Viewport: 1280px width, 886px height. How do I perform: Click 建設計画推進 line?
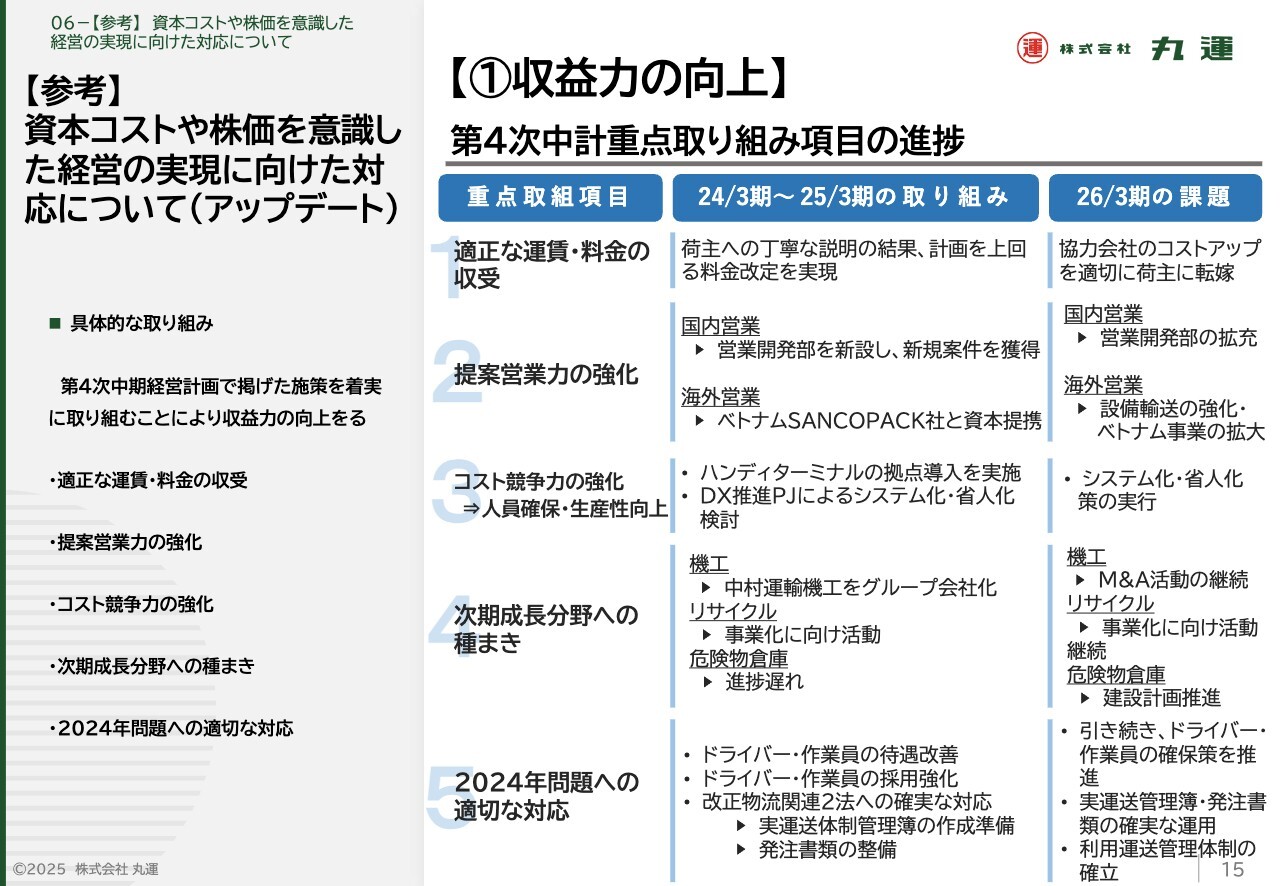tap(1161, 698)
